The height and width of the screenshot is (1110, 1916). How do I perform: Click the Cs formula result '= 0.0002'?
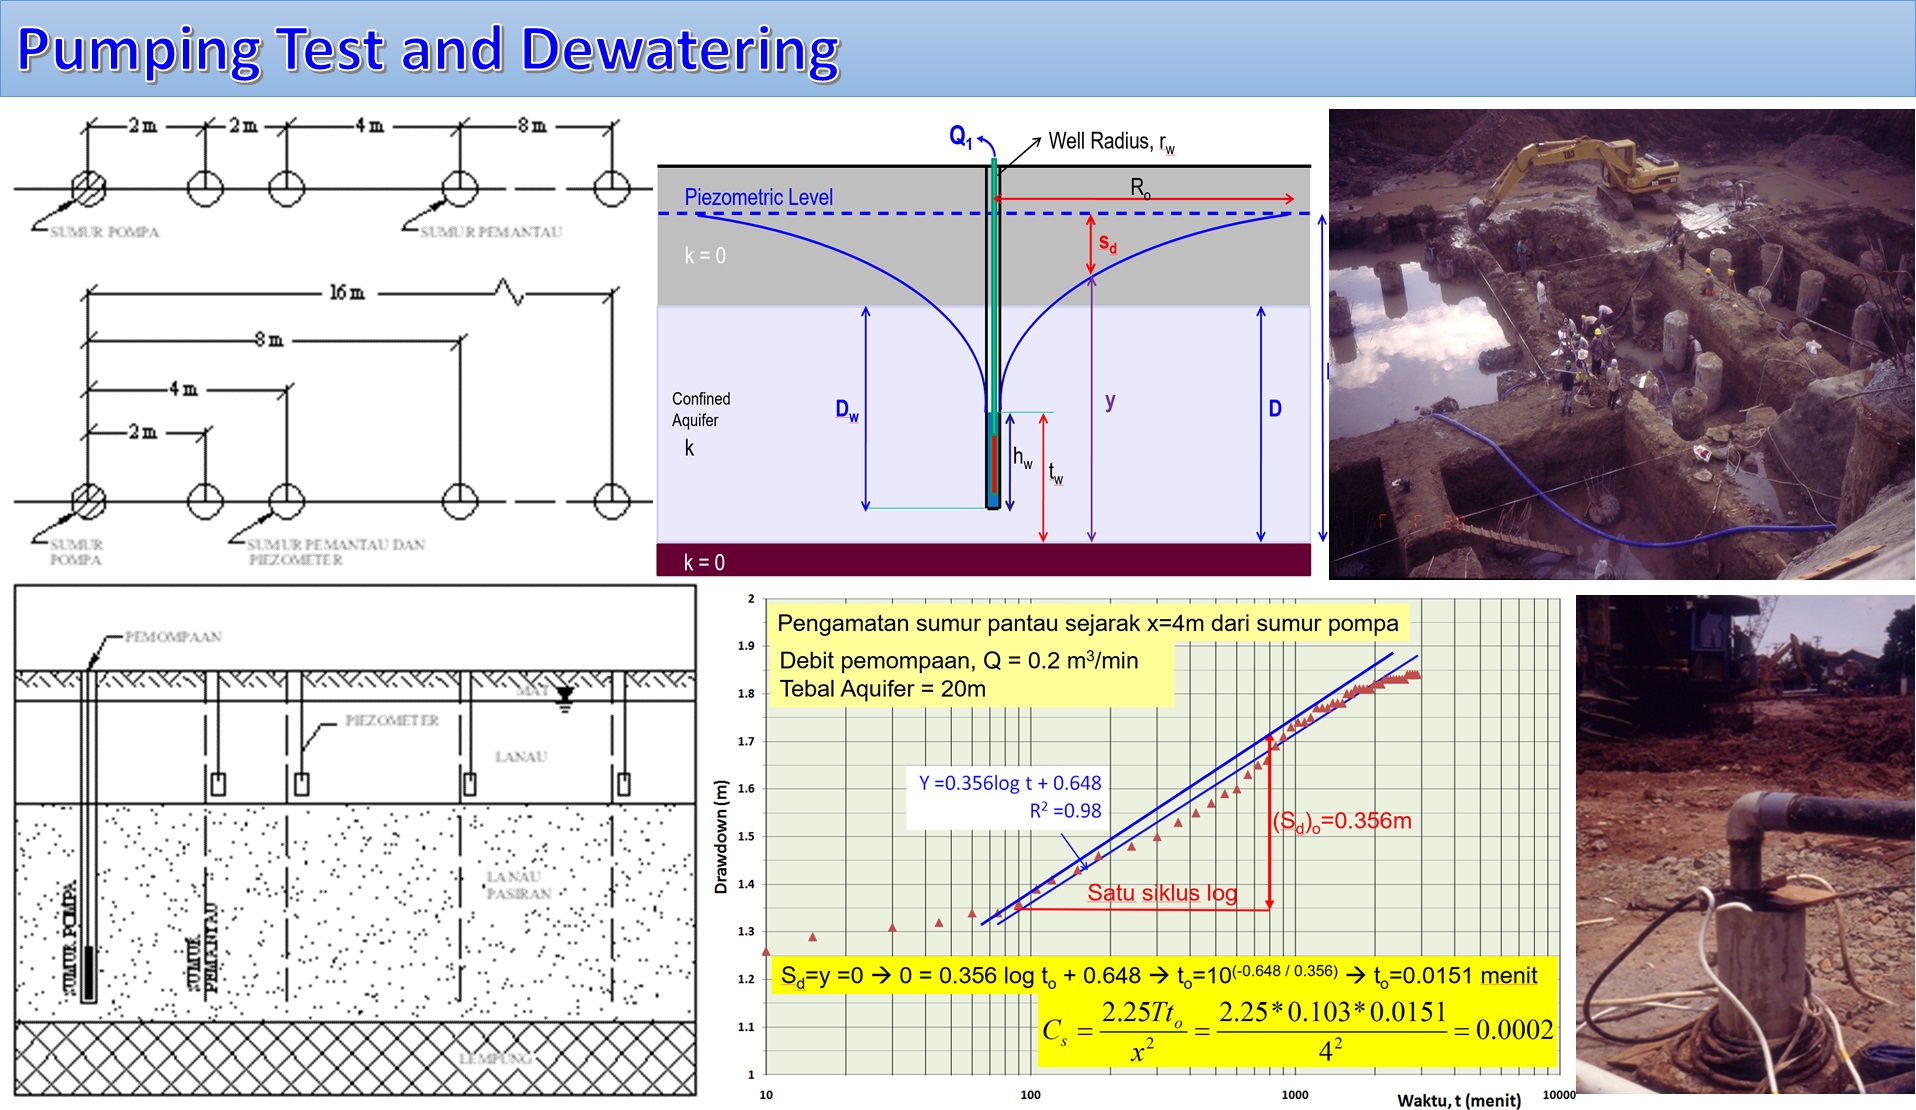[x=1504, y=1030]
